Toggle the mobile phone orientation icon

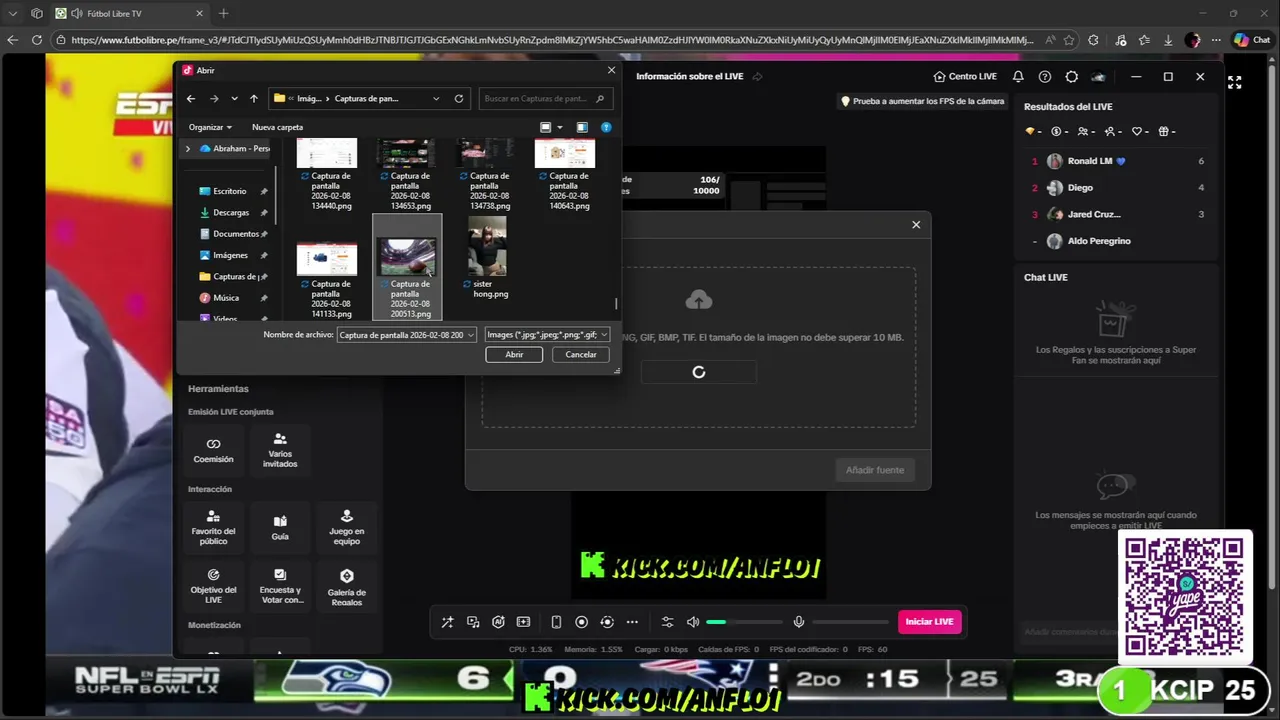click(556, 622)
